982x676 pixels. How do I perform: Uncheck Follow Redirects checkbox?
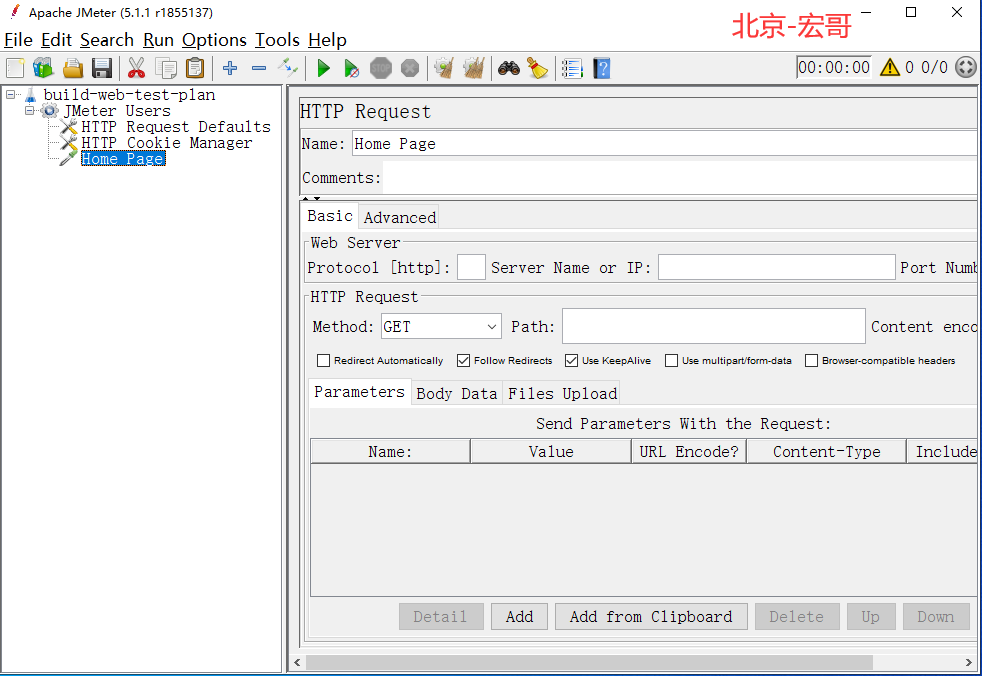click(463, 360)
